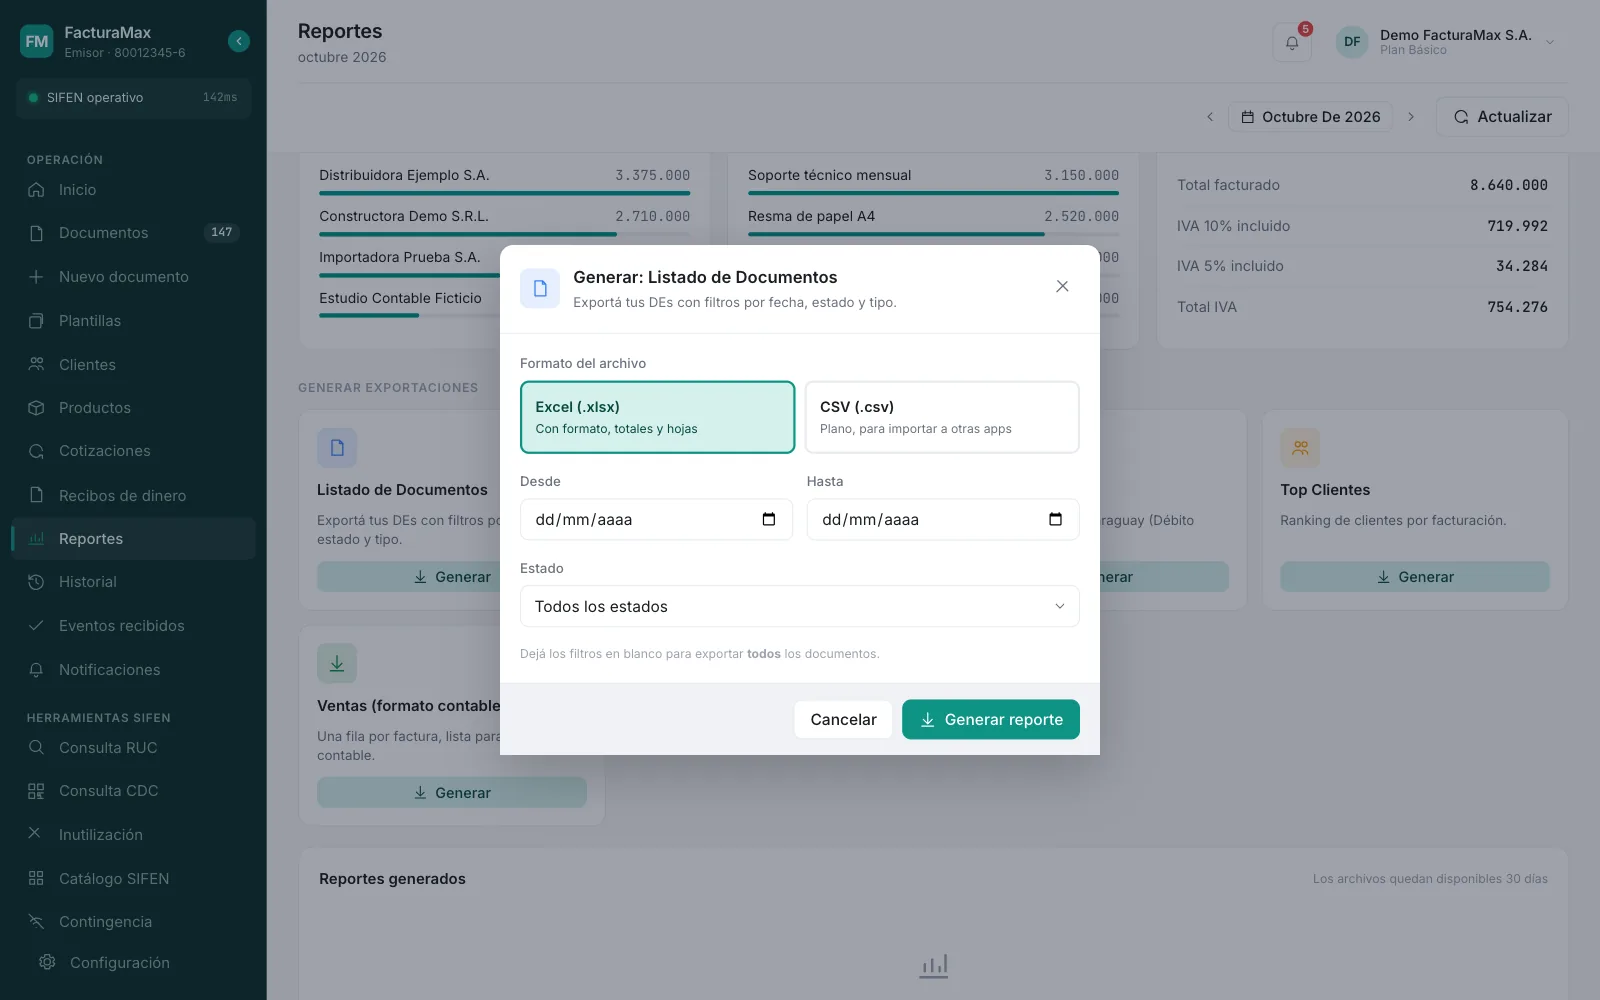Click Generar under Ventas formato contable
The width and height of the screenshot is (1600, 1000).
coord(452,793)
